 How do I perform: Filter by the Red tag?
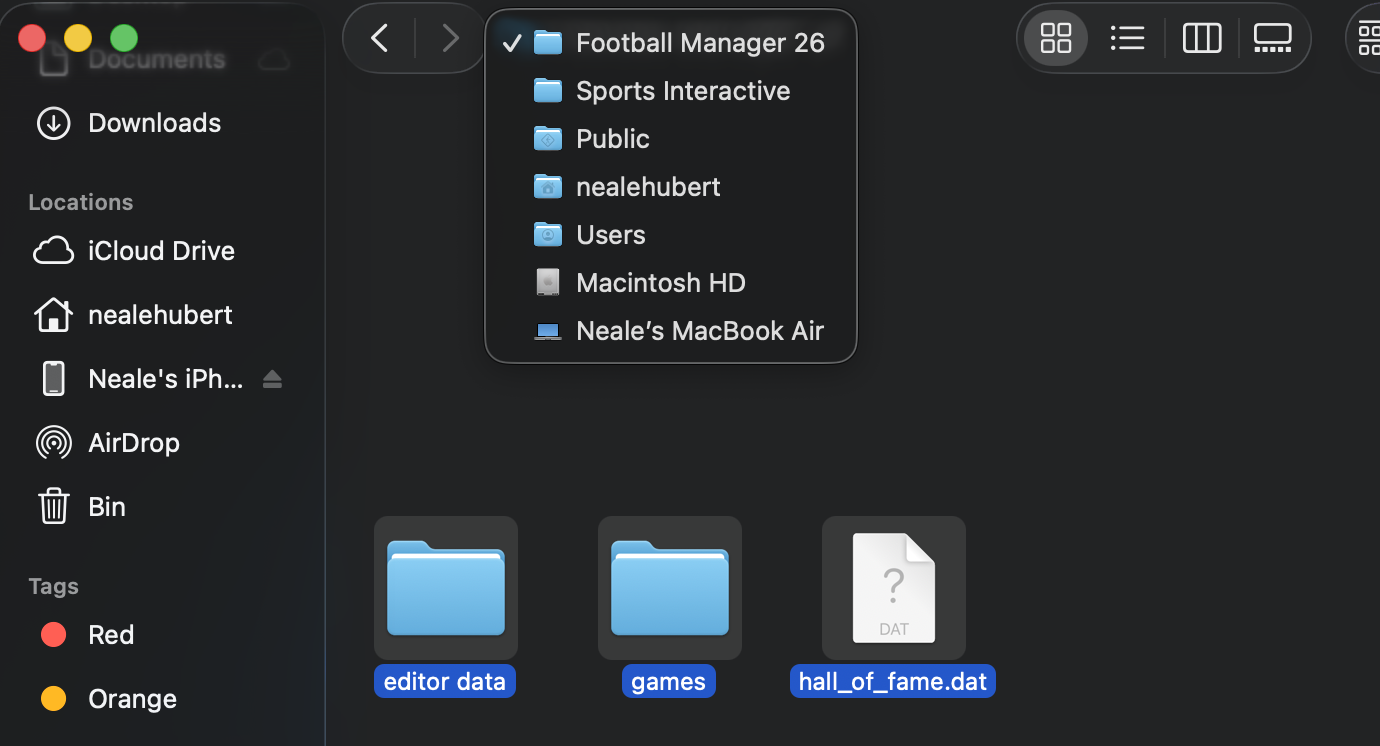pos(110,635)
